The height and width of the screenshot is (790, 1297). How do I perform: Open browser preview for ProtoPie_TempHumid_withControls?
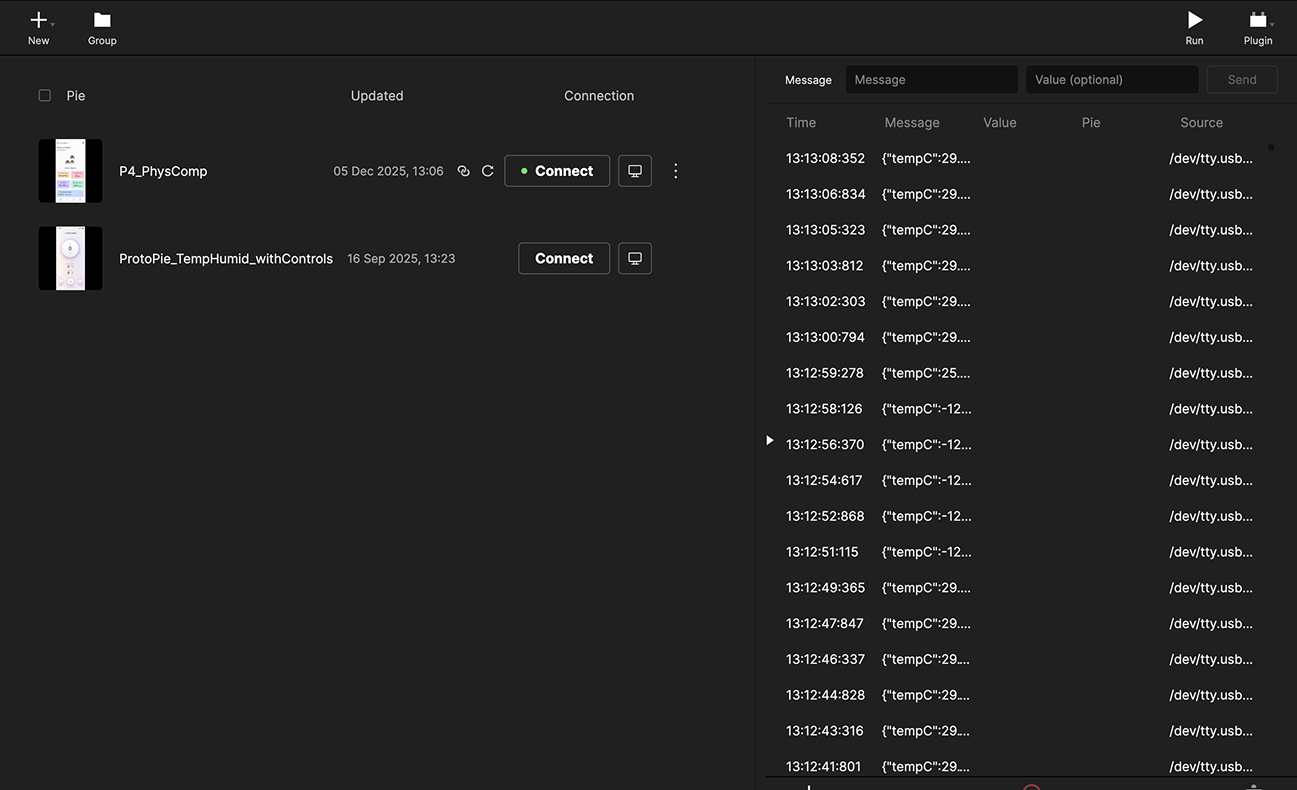click(x=635, y=258)
